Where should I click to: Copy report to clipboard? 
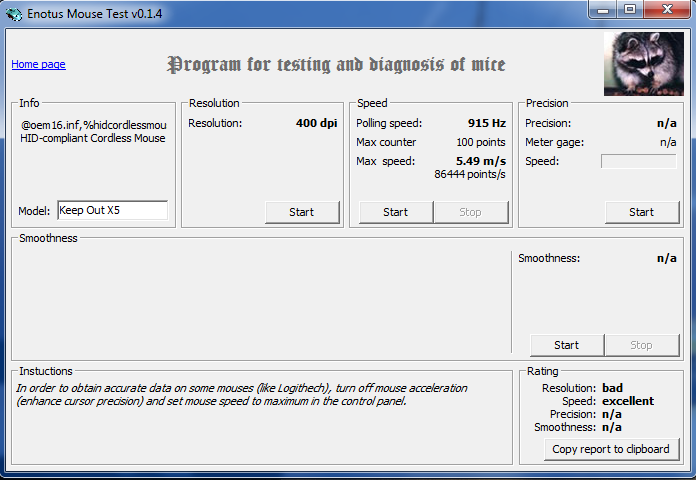[x=611, y=449]
